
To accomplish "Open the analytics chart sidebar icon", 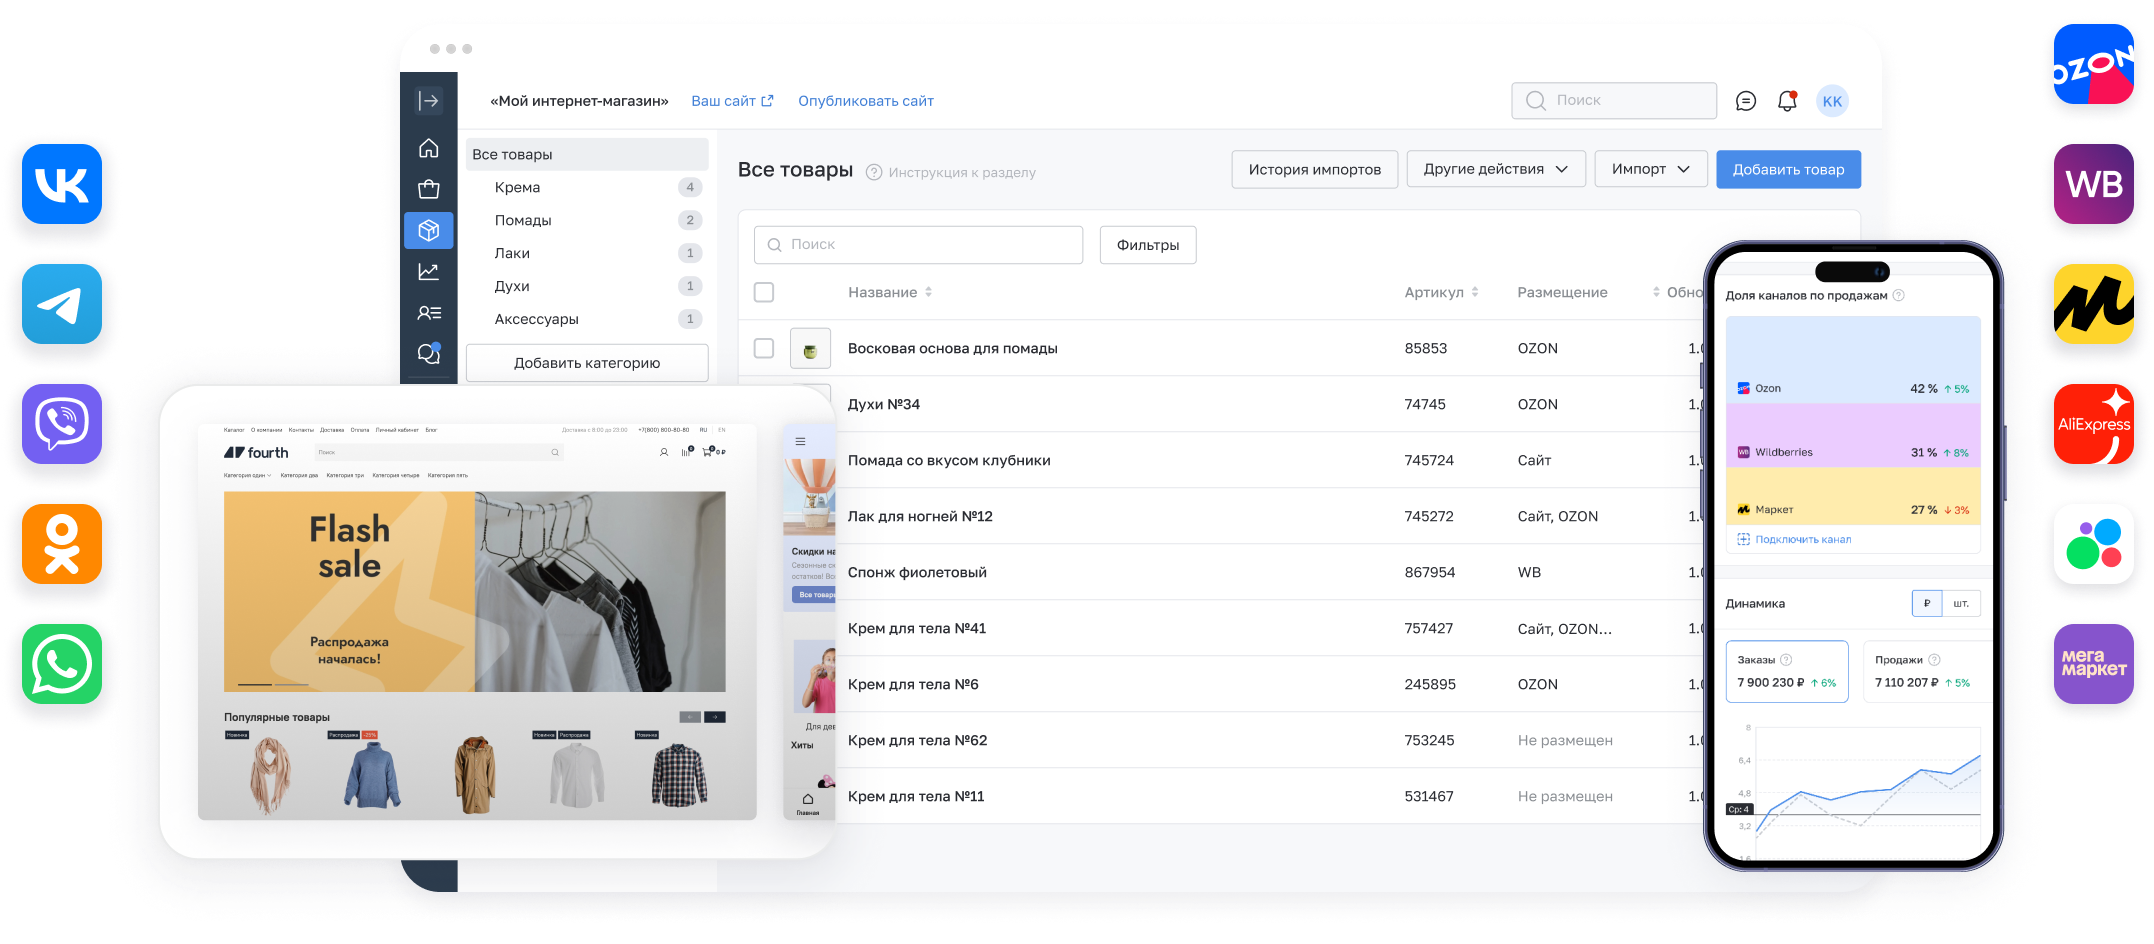I will click(x=428, y=271).
